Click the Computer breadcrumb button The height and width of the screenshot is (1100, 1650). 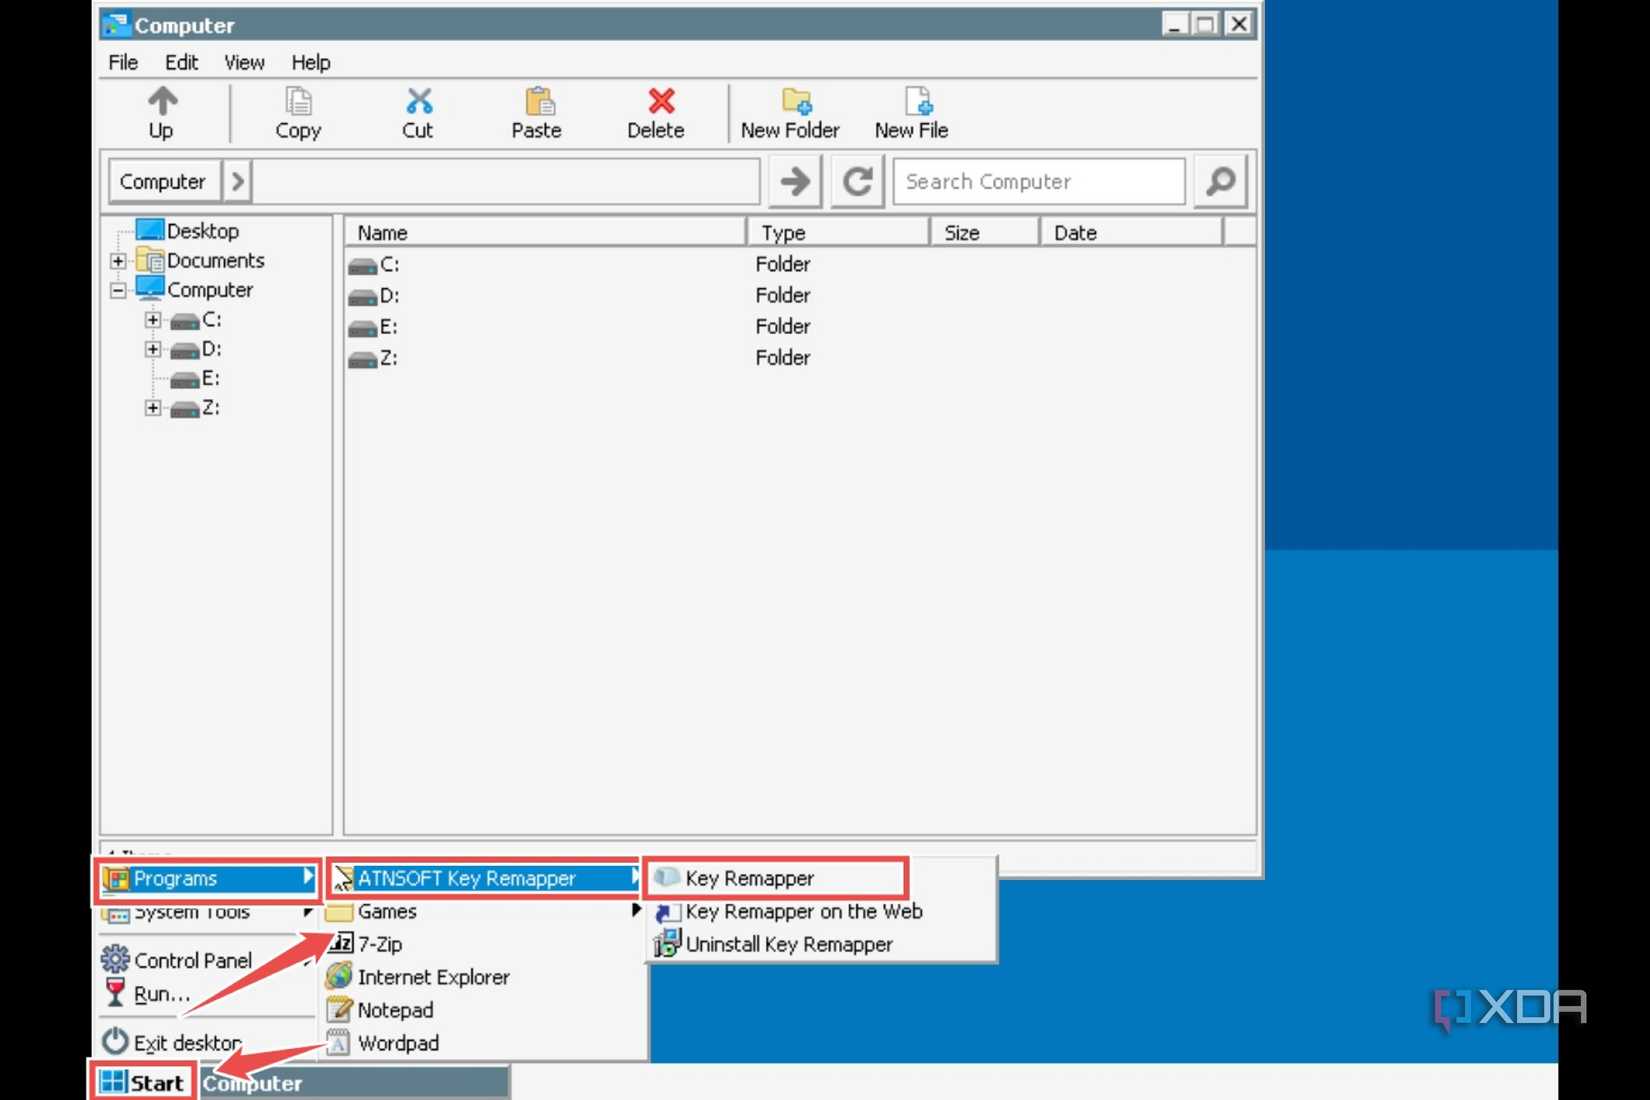pyautogui.click(x=163, y=182)
